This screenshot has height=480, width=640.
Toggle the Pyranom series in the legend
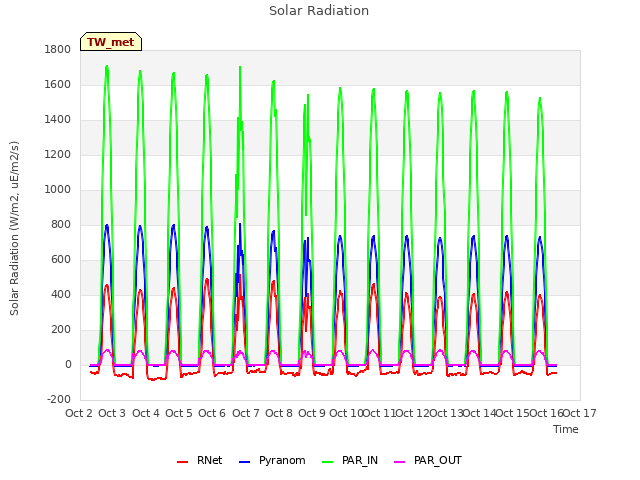click(272, 460)
